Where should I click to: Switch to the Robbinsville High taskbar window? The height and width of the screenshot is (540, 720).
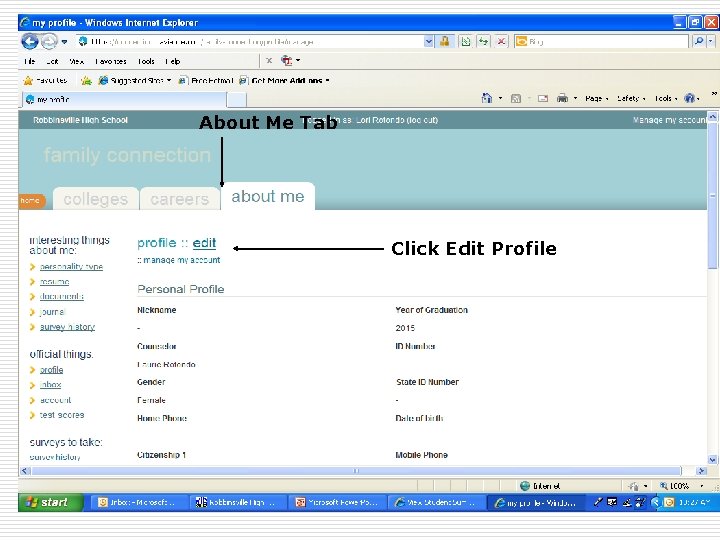tap(236, 503)
